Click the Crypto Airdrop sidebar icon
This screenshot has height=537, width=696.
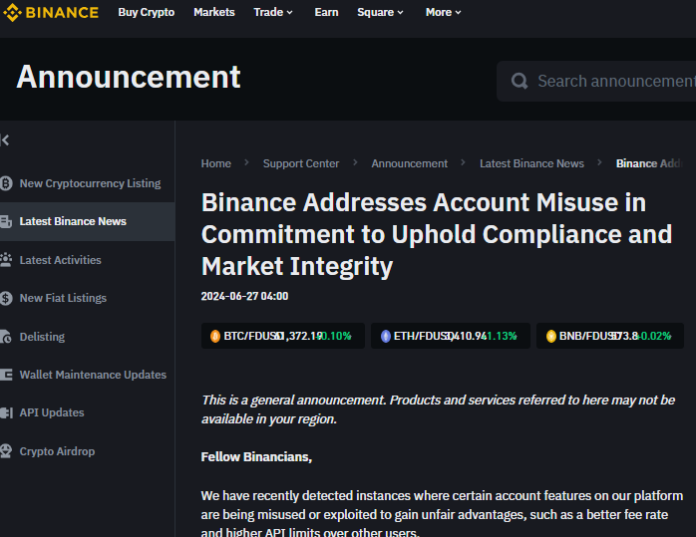pyautogui.click(x=6, y=452)
